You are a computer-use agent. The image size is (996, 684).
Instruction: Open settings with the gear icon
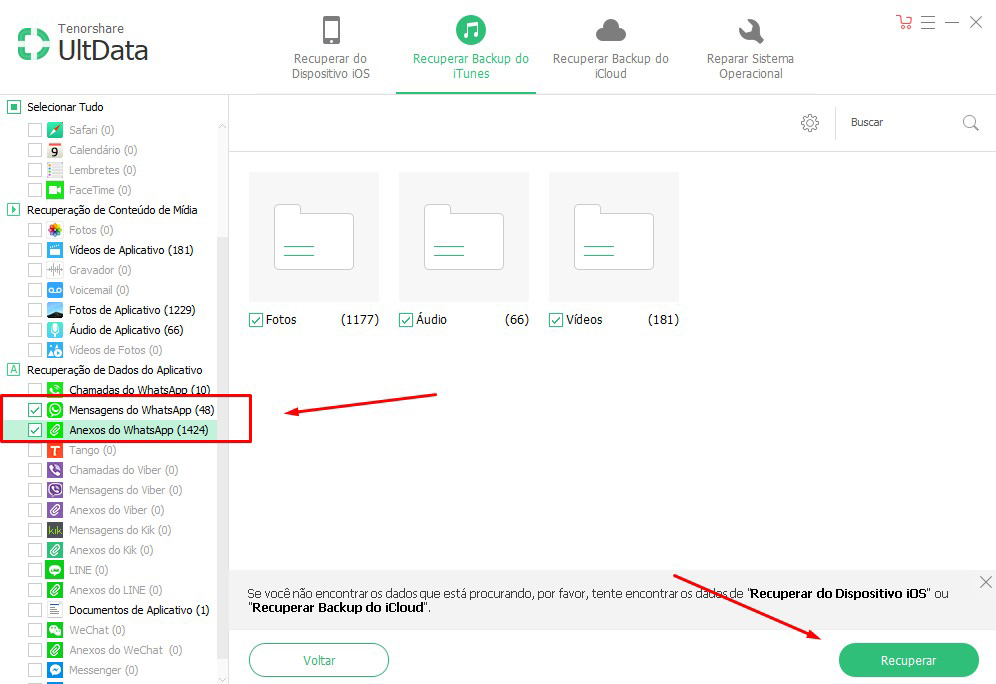coord(810,123)
